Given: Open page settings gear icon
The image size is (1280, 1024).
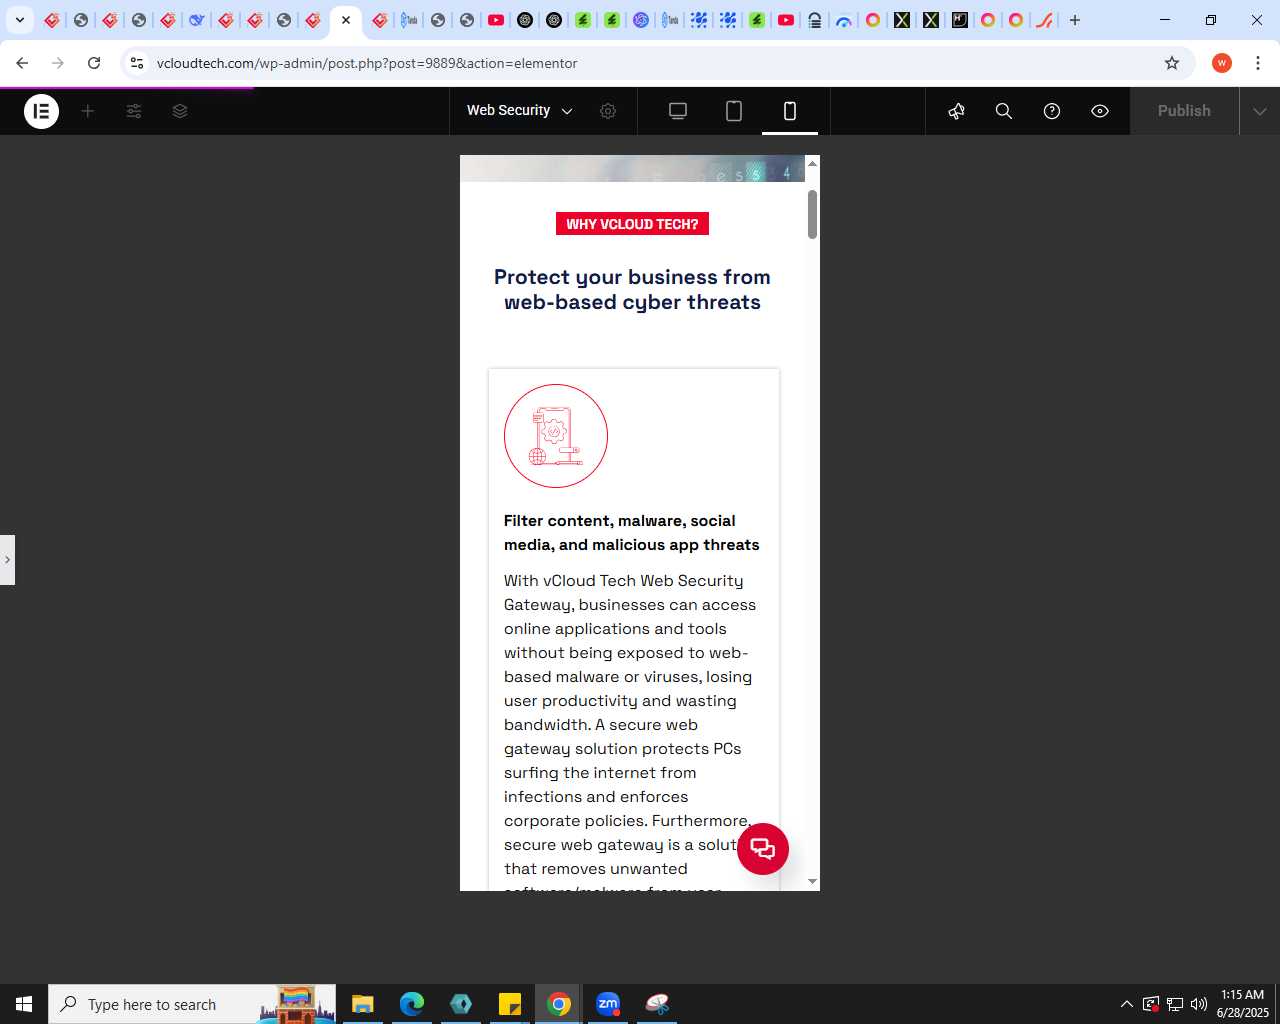Looking at the screenshot, I should [x=608, y=111].
